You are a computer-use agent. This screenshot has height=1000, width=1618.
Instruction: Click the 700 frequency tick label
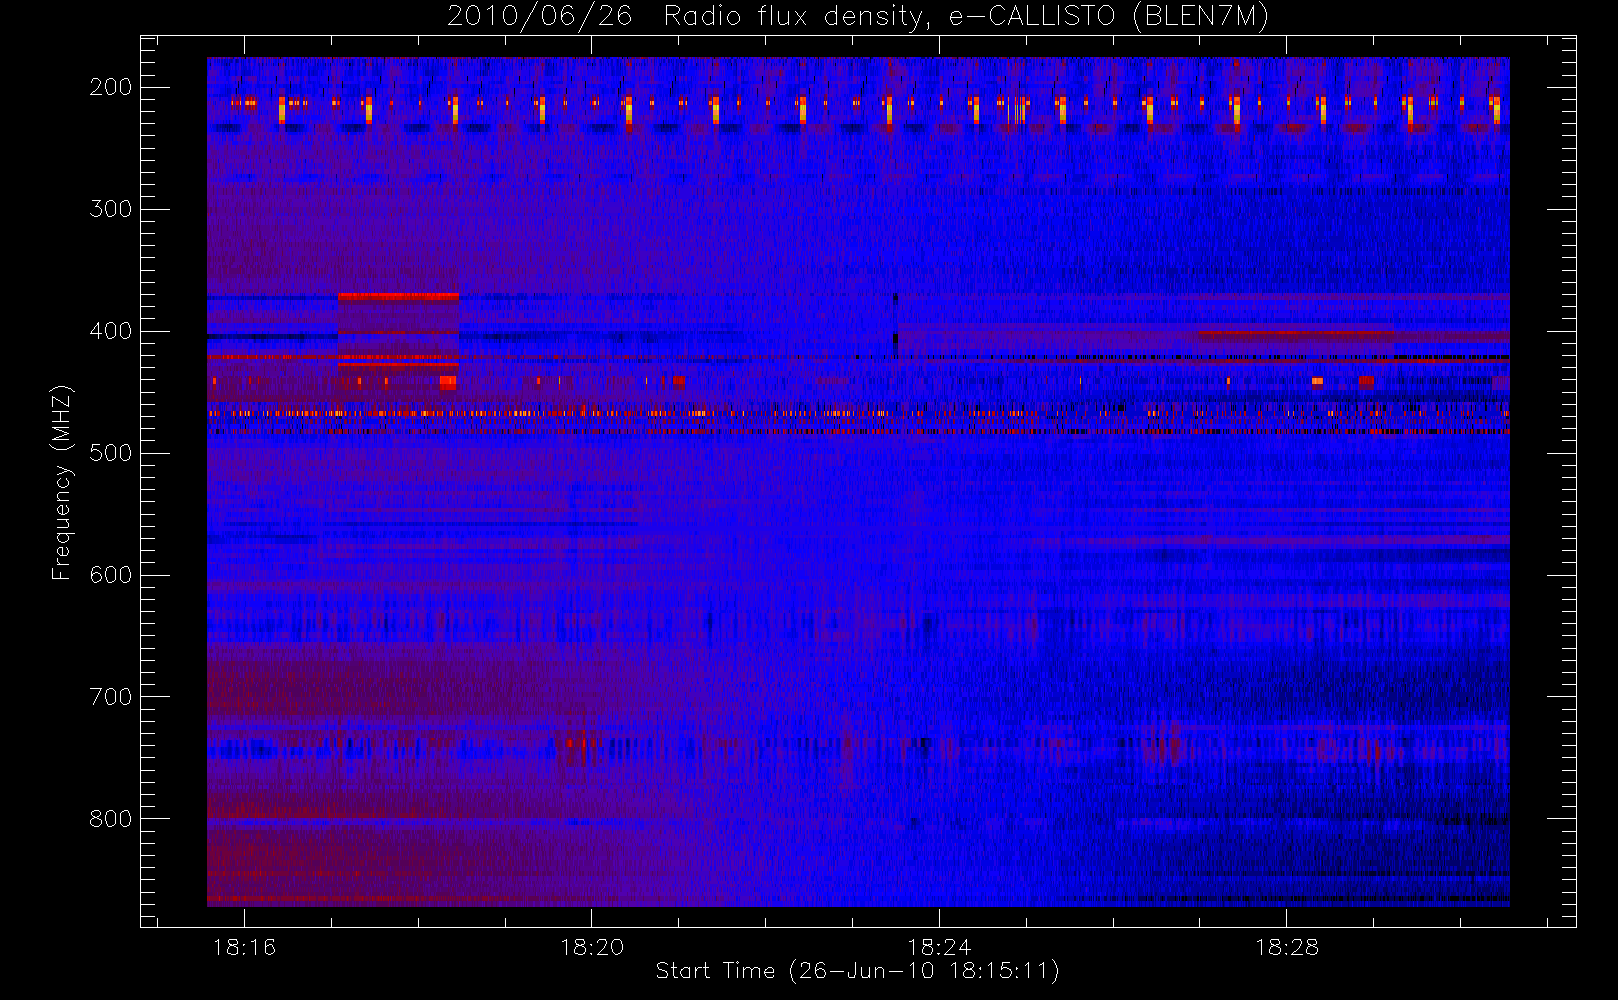[x=111, y=697]
